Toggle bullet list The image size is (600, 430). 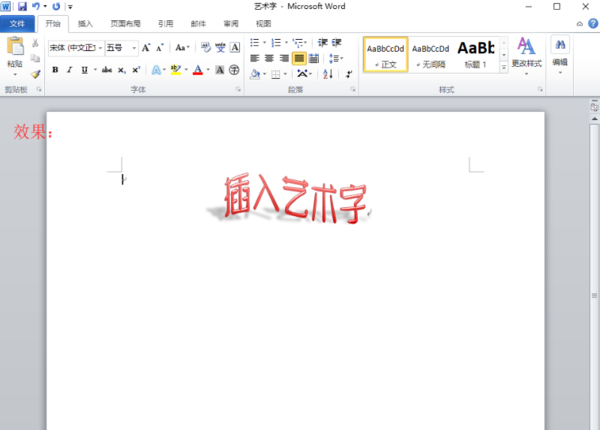255,42
